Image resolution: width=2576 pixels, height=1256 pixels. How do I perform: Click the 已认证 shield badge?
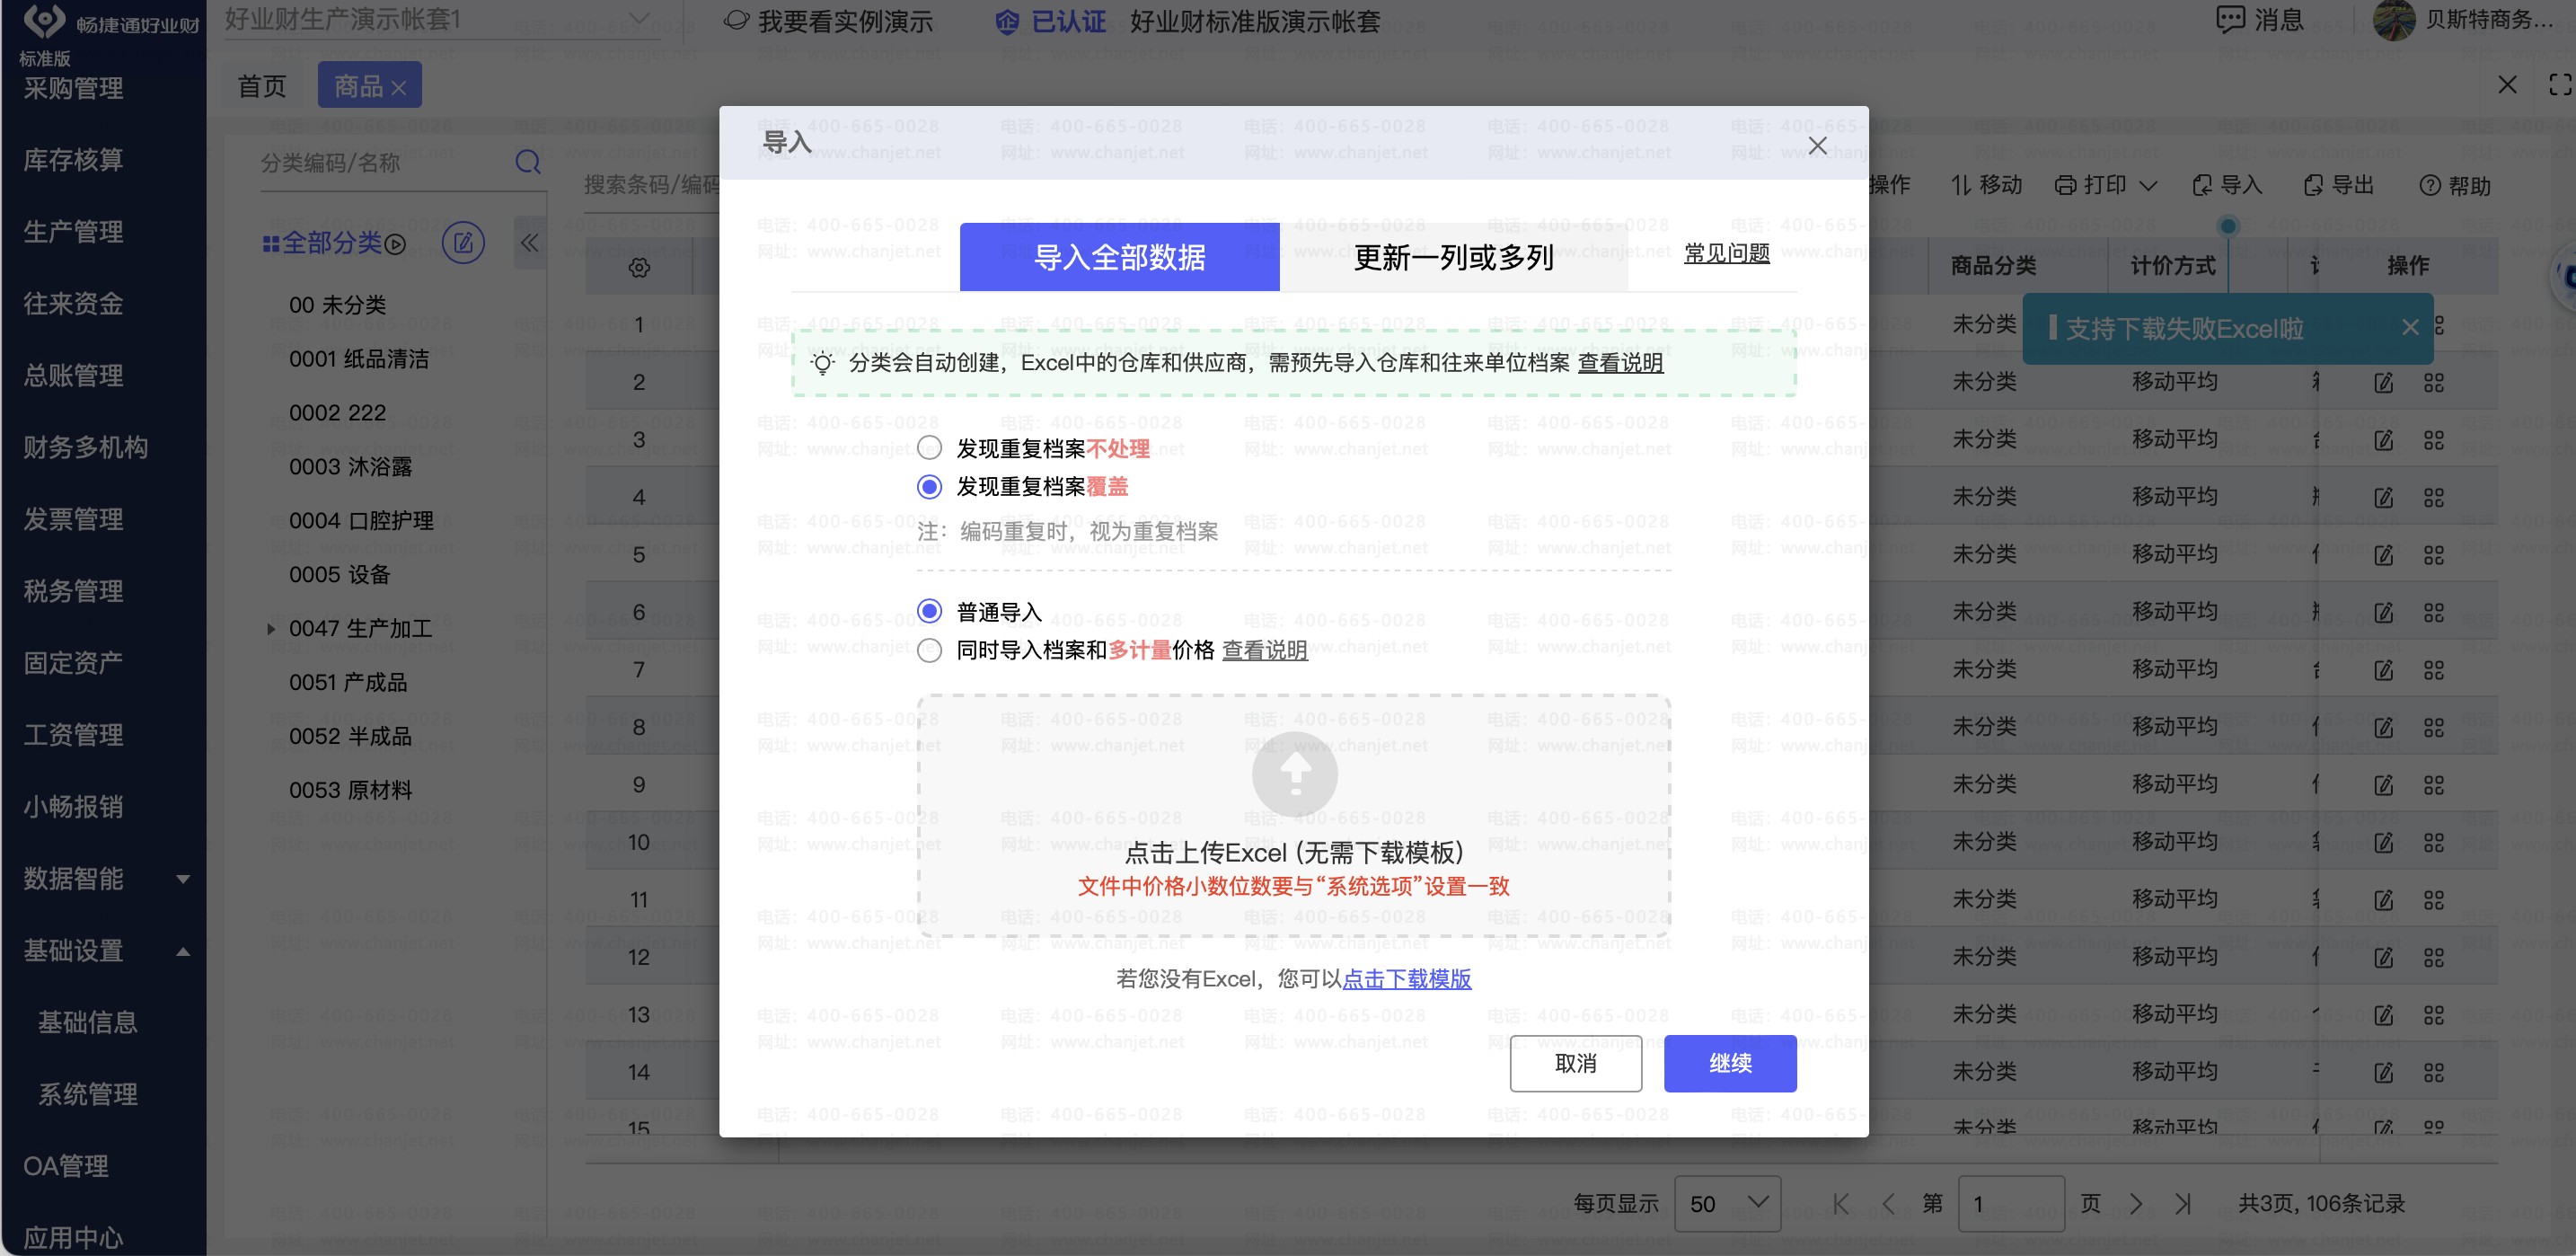tap(1051, 21)
